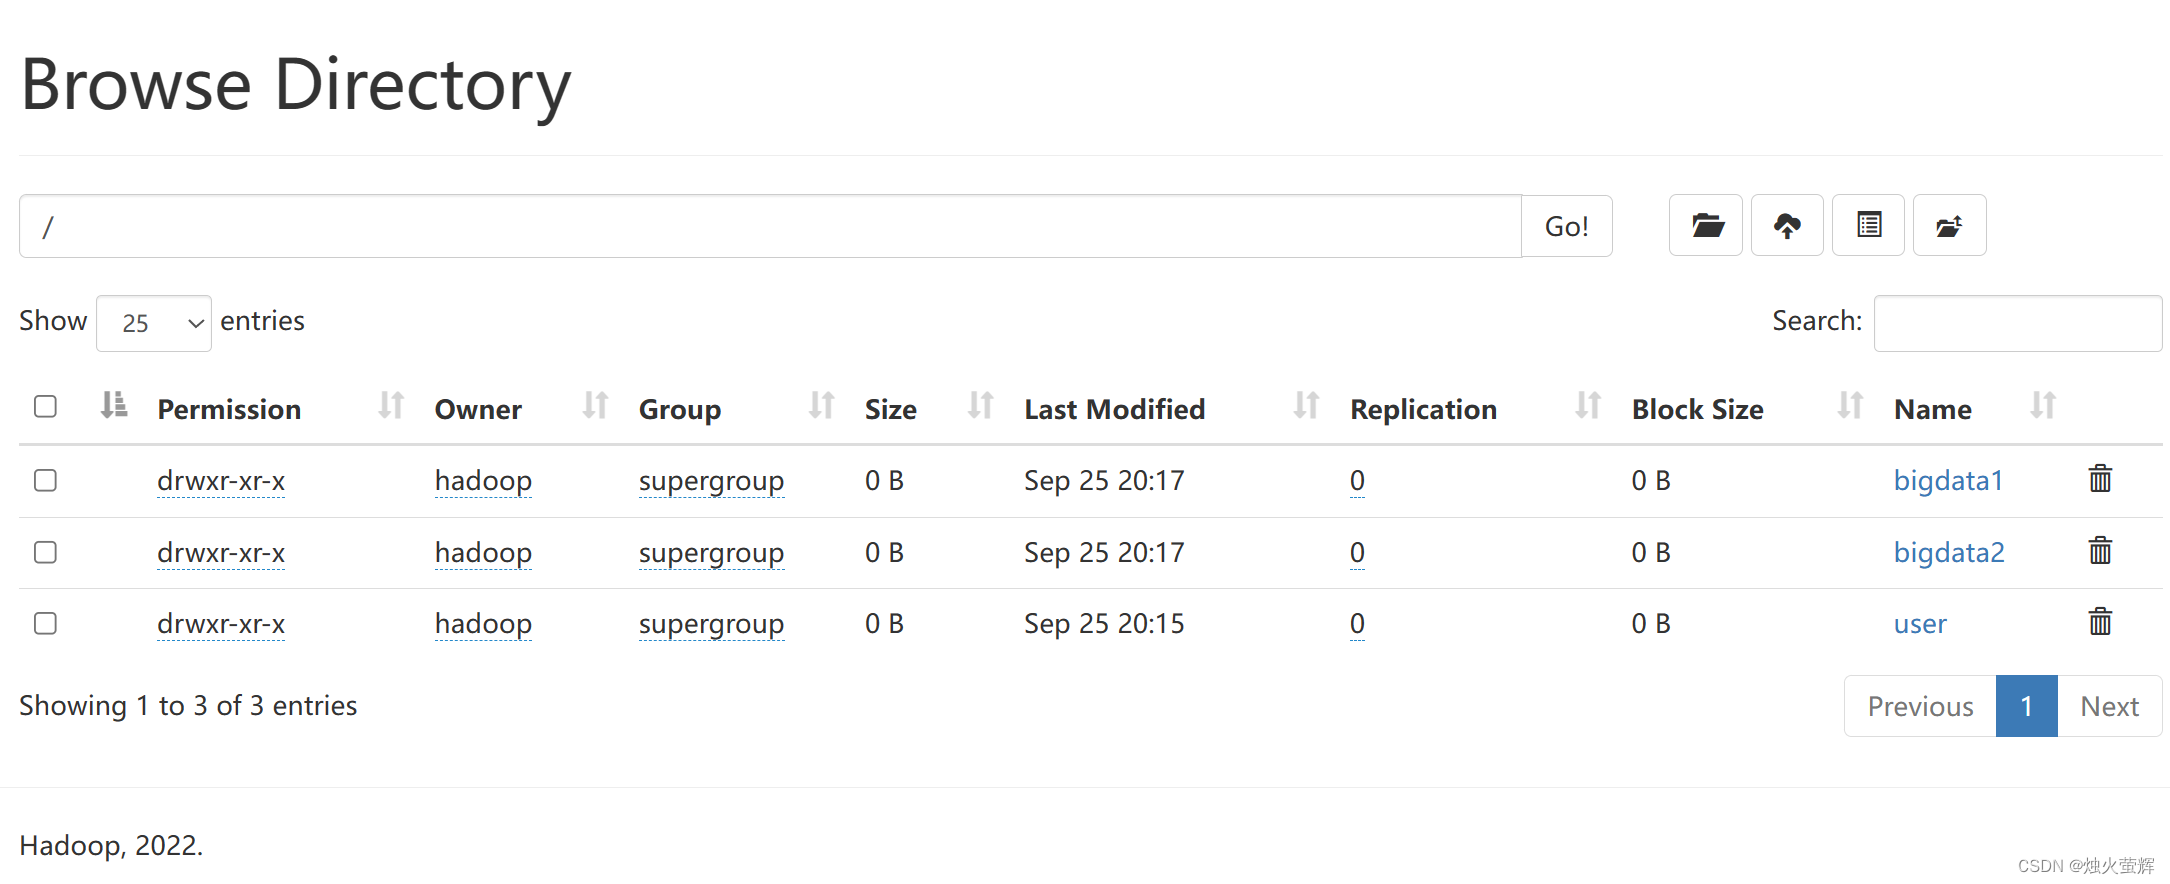The image size is (2170, 884).
Task: Click the Go! button
Action: click(1566, 225)
